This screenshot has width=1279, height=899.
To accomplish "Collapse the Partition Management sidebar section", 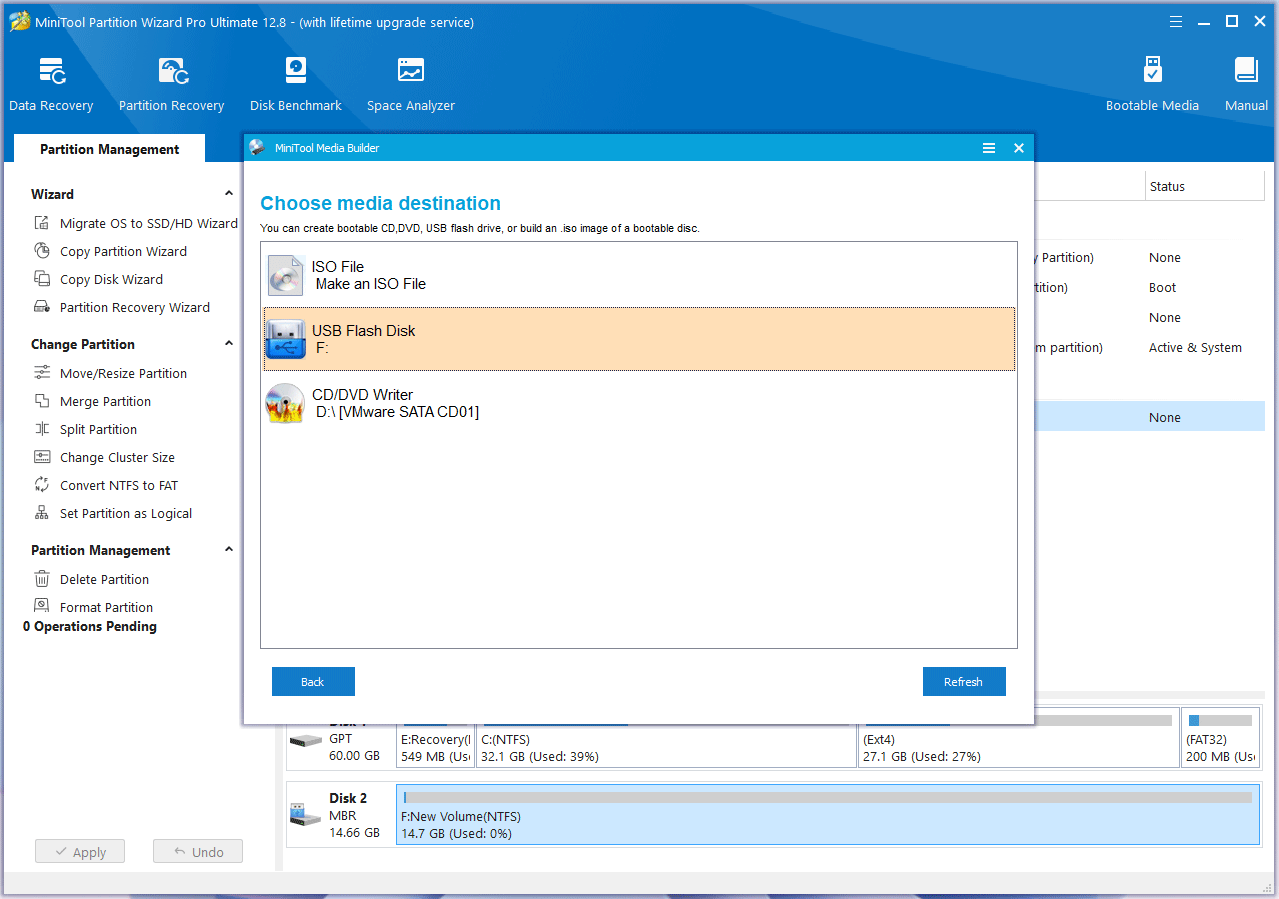I will [228, 550].
